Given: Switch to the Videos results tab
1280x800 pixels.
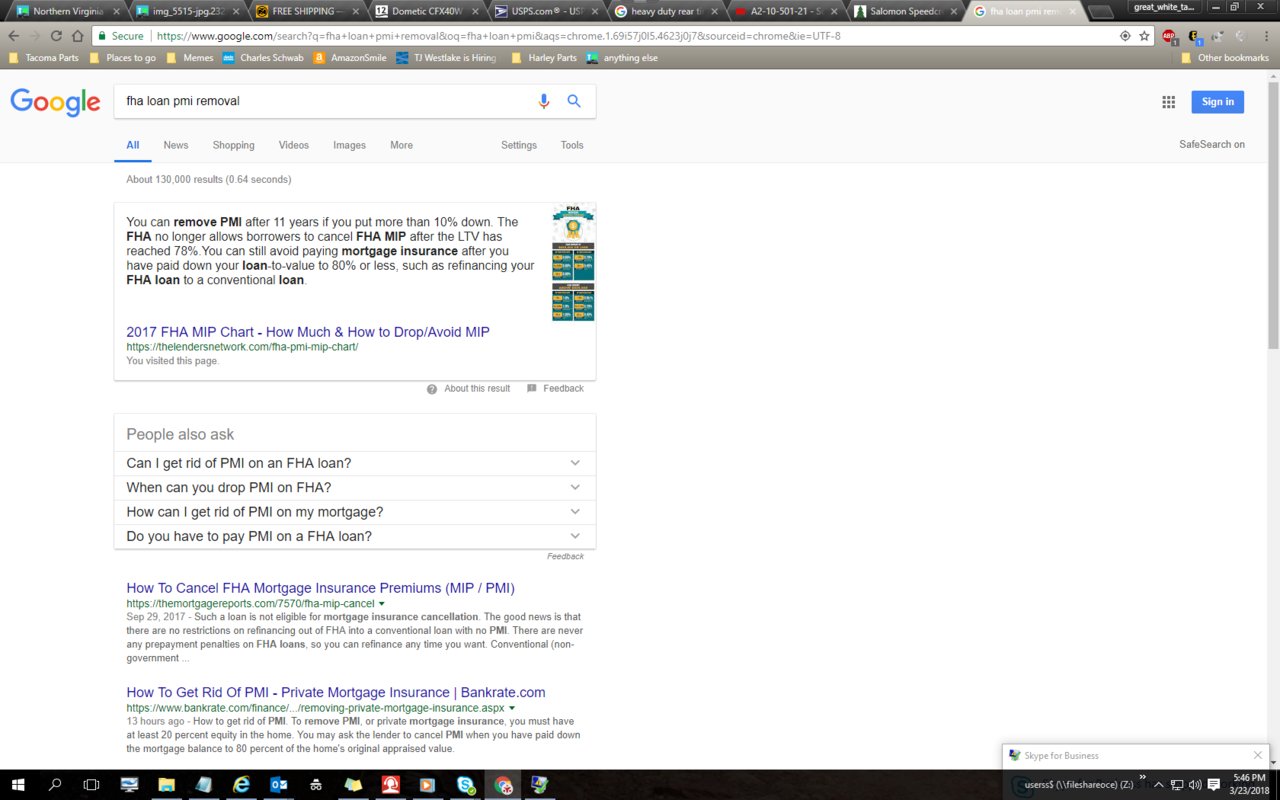Looking at the screenshot, I should [x=294, y=145].
